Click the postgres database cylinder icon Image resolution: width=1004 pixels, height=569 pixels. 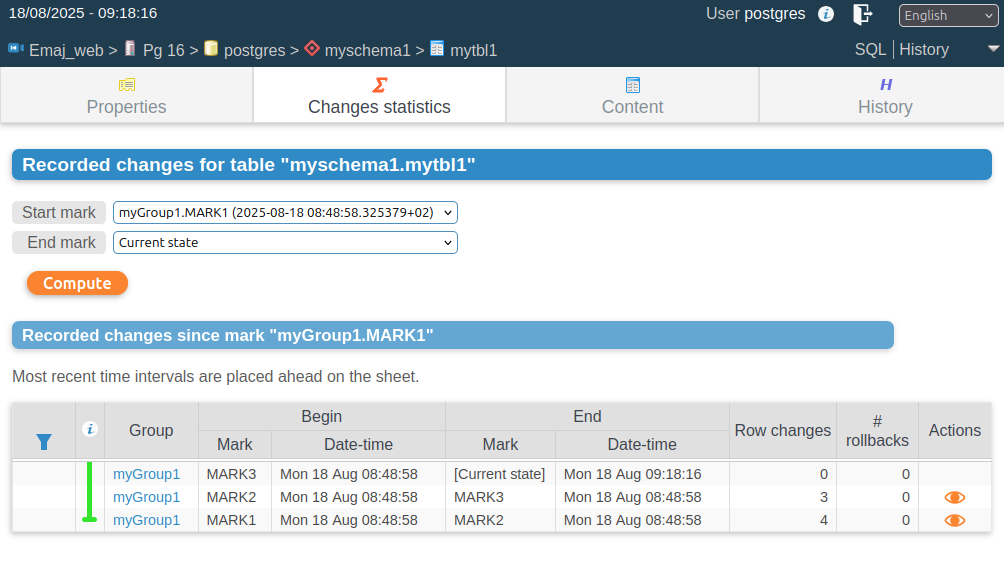click(x=211, y=49)
